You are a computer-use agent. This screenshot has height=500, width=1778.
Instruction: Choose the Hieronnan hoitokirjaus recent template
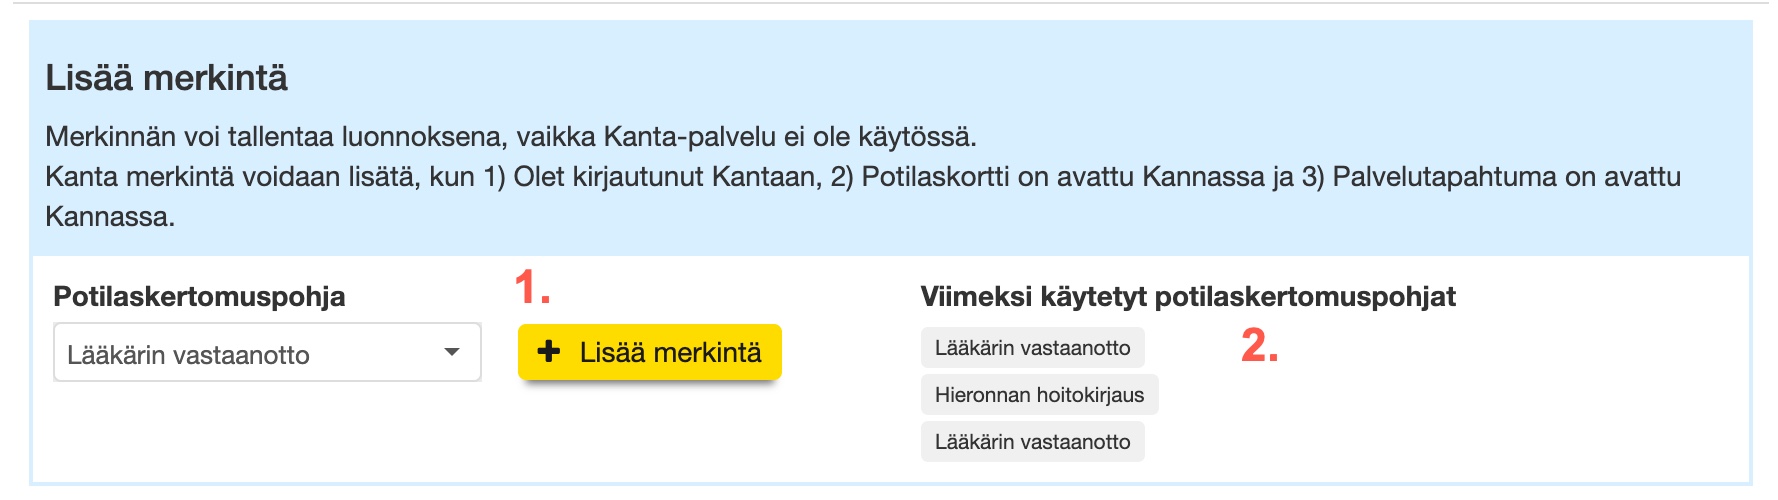[1039, 395]
